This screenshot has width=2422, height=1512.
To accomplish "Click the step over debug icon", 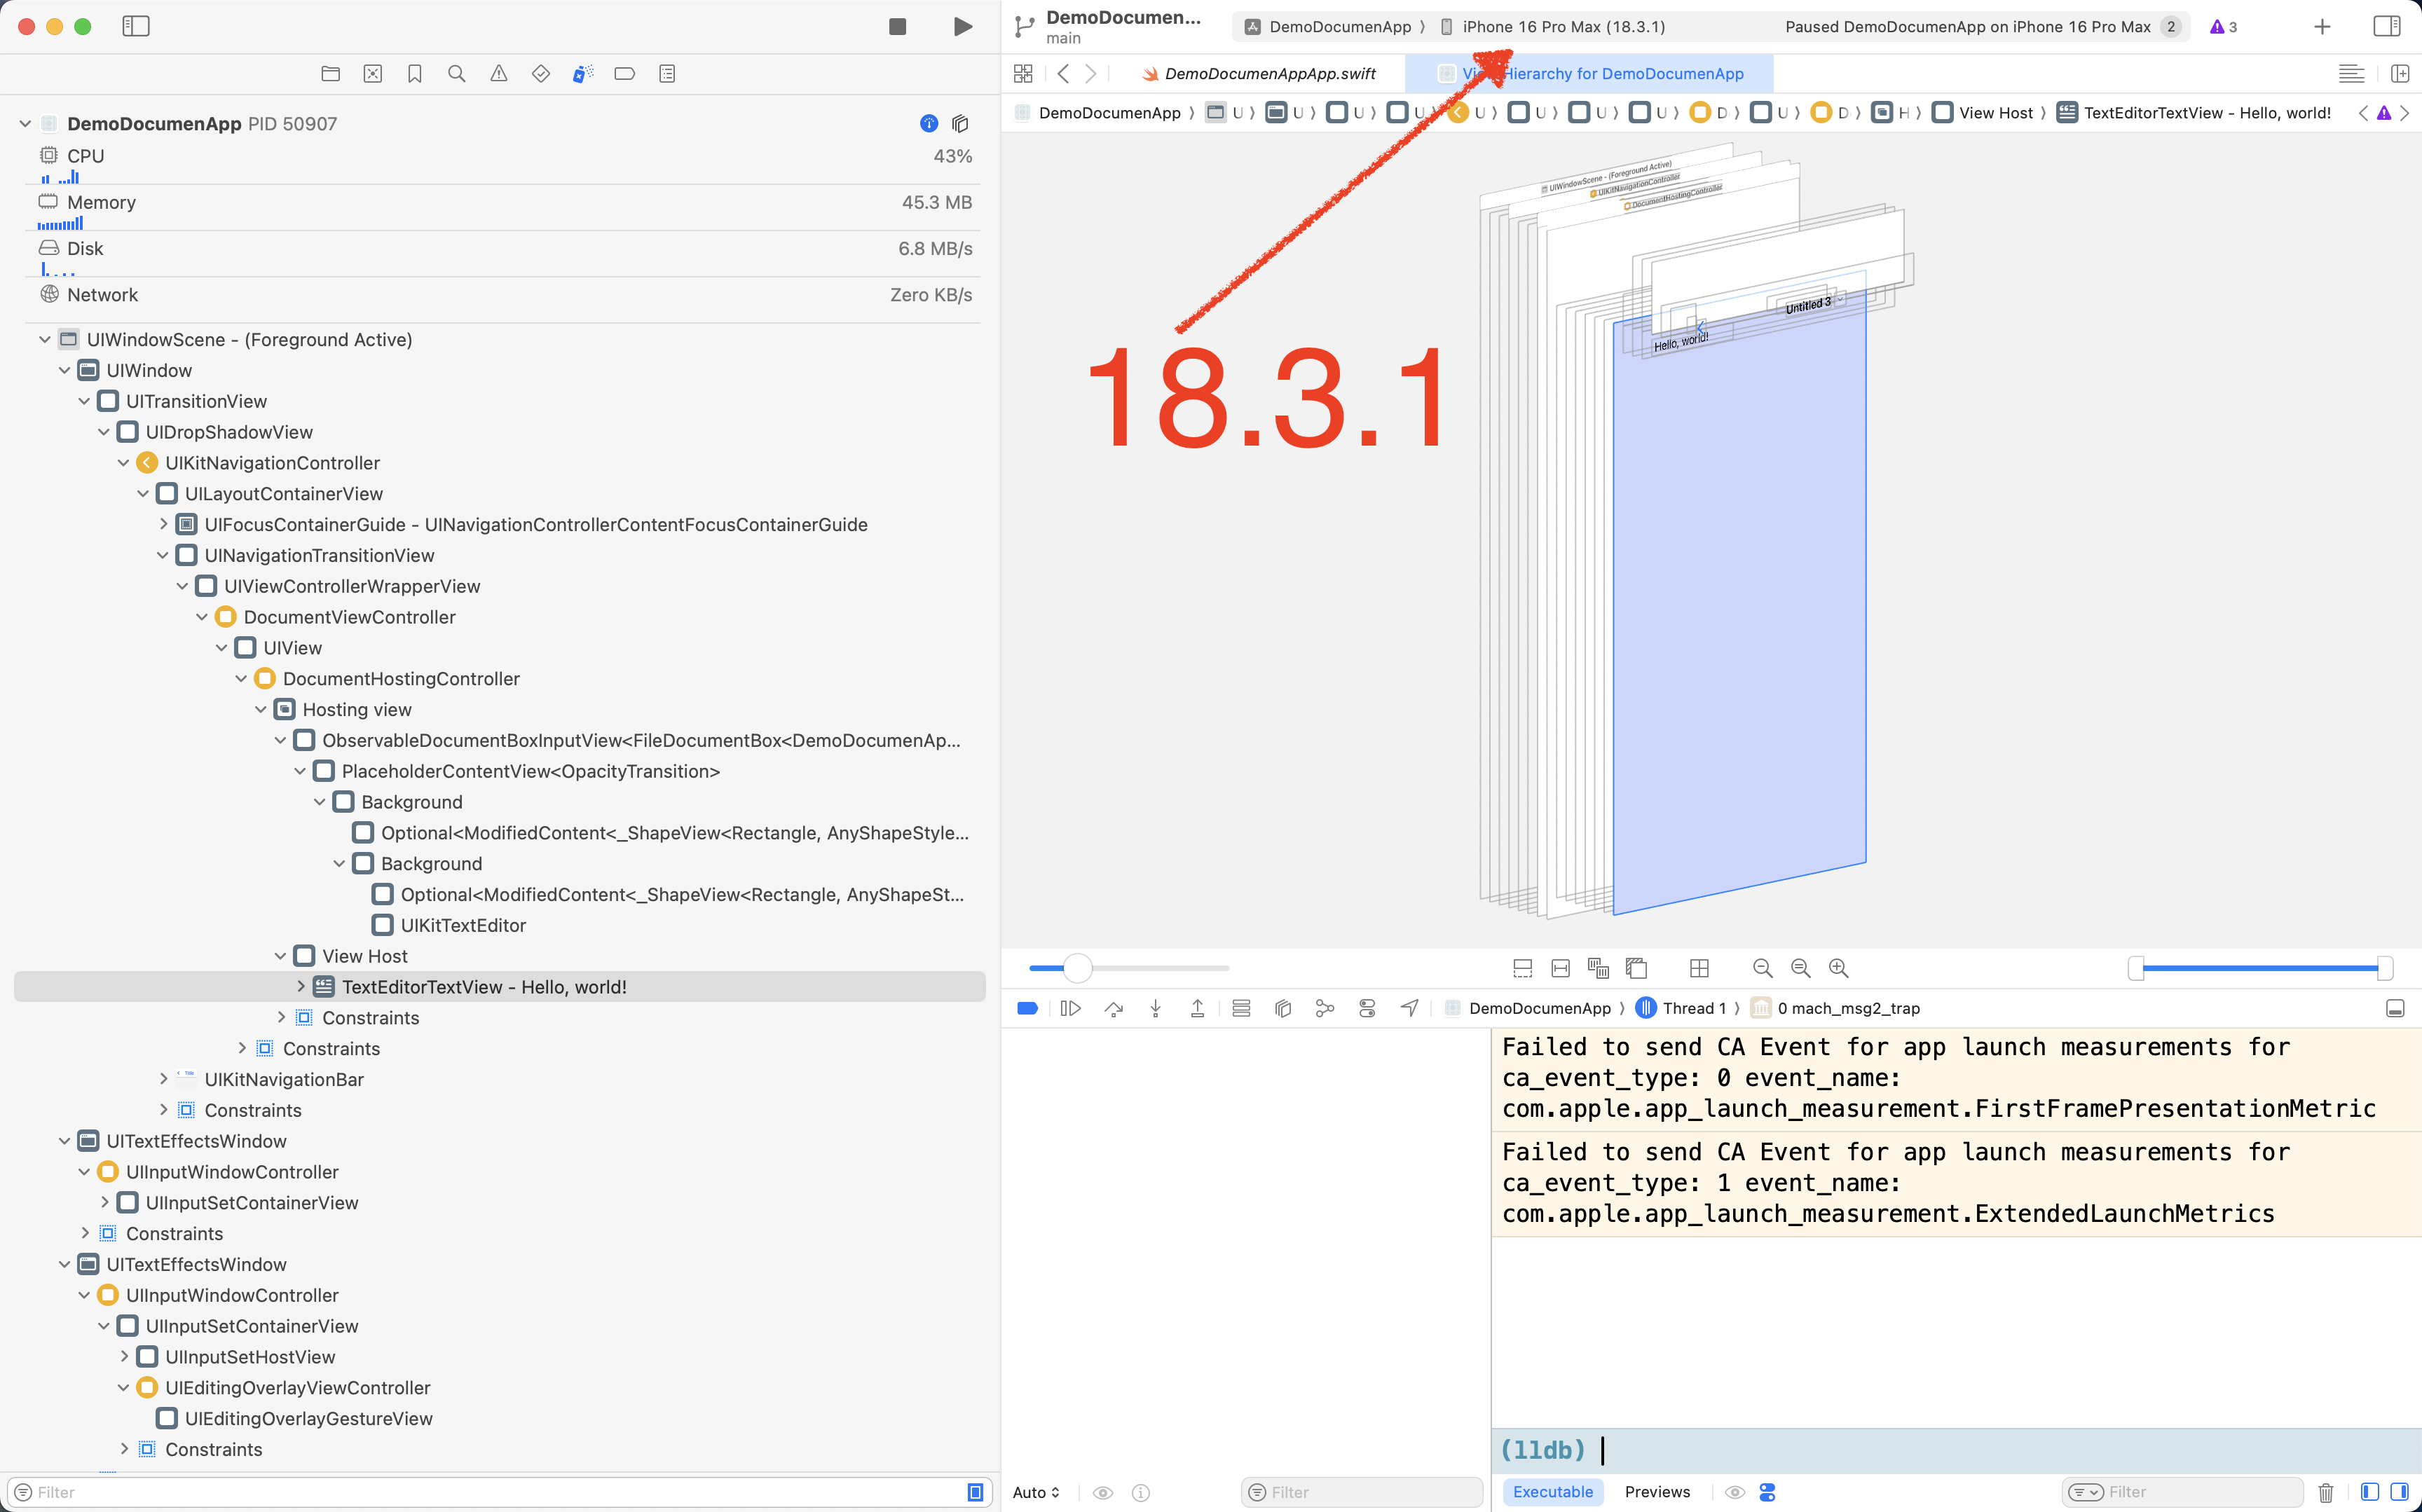I will [x=1113, y=1008].
